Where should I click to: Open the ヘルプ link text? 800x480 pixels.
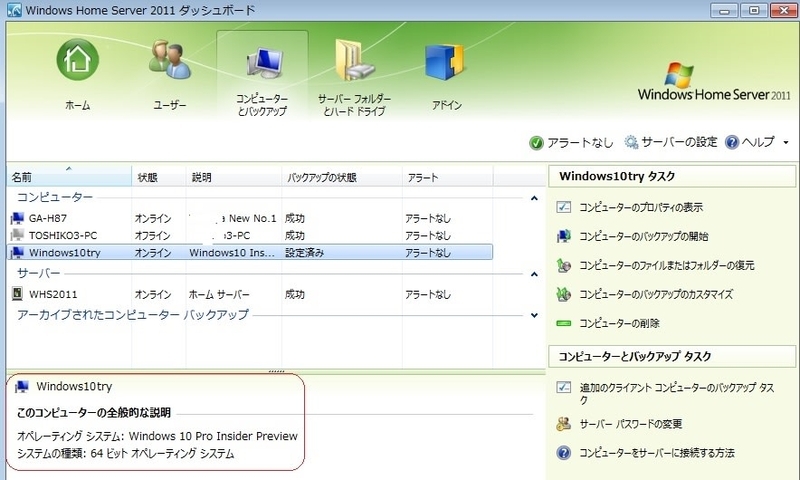tap(758, 142)
